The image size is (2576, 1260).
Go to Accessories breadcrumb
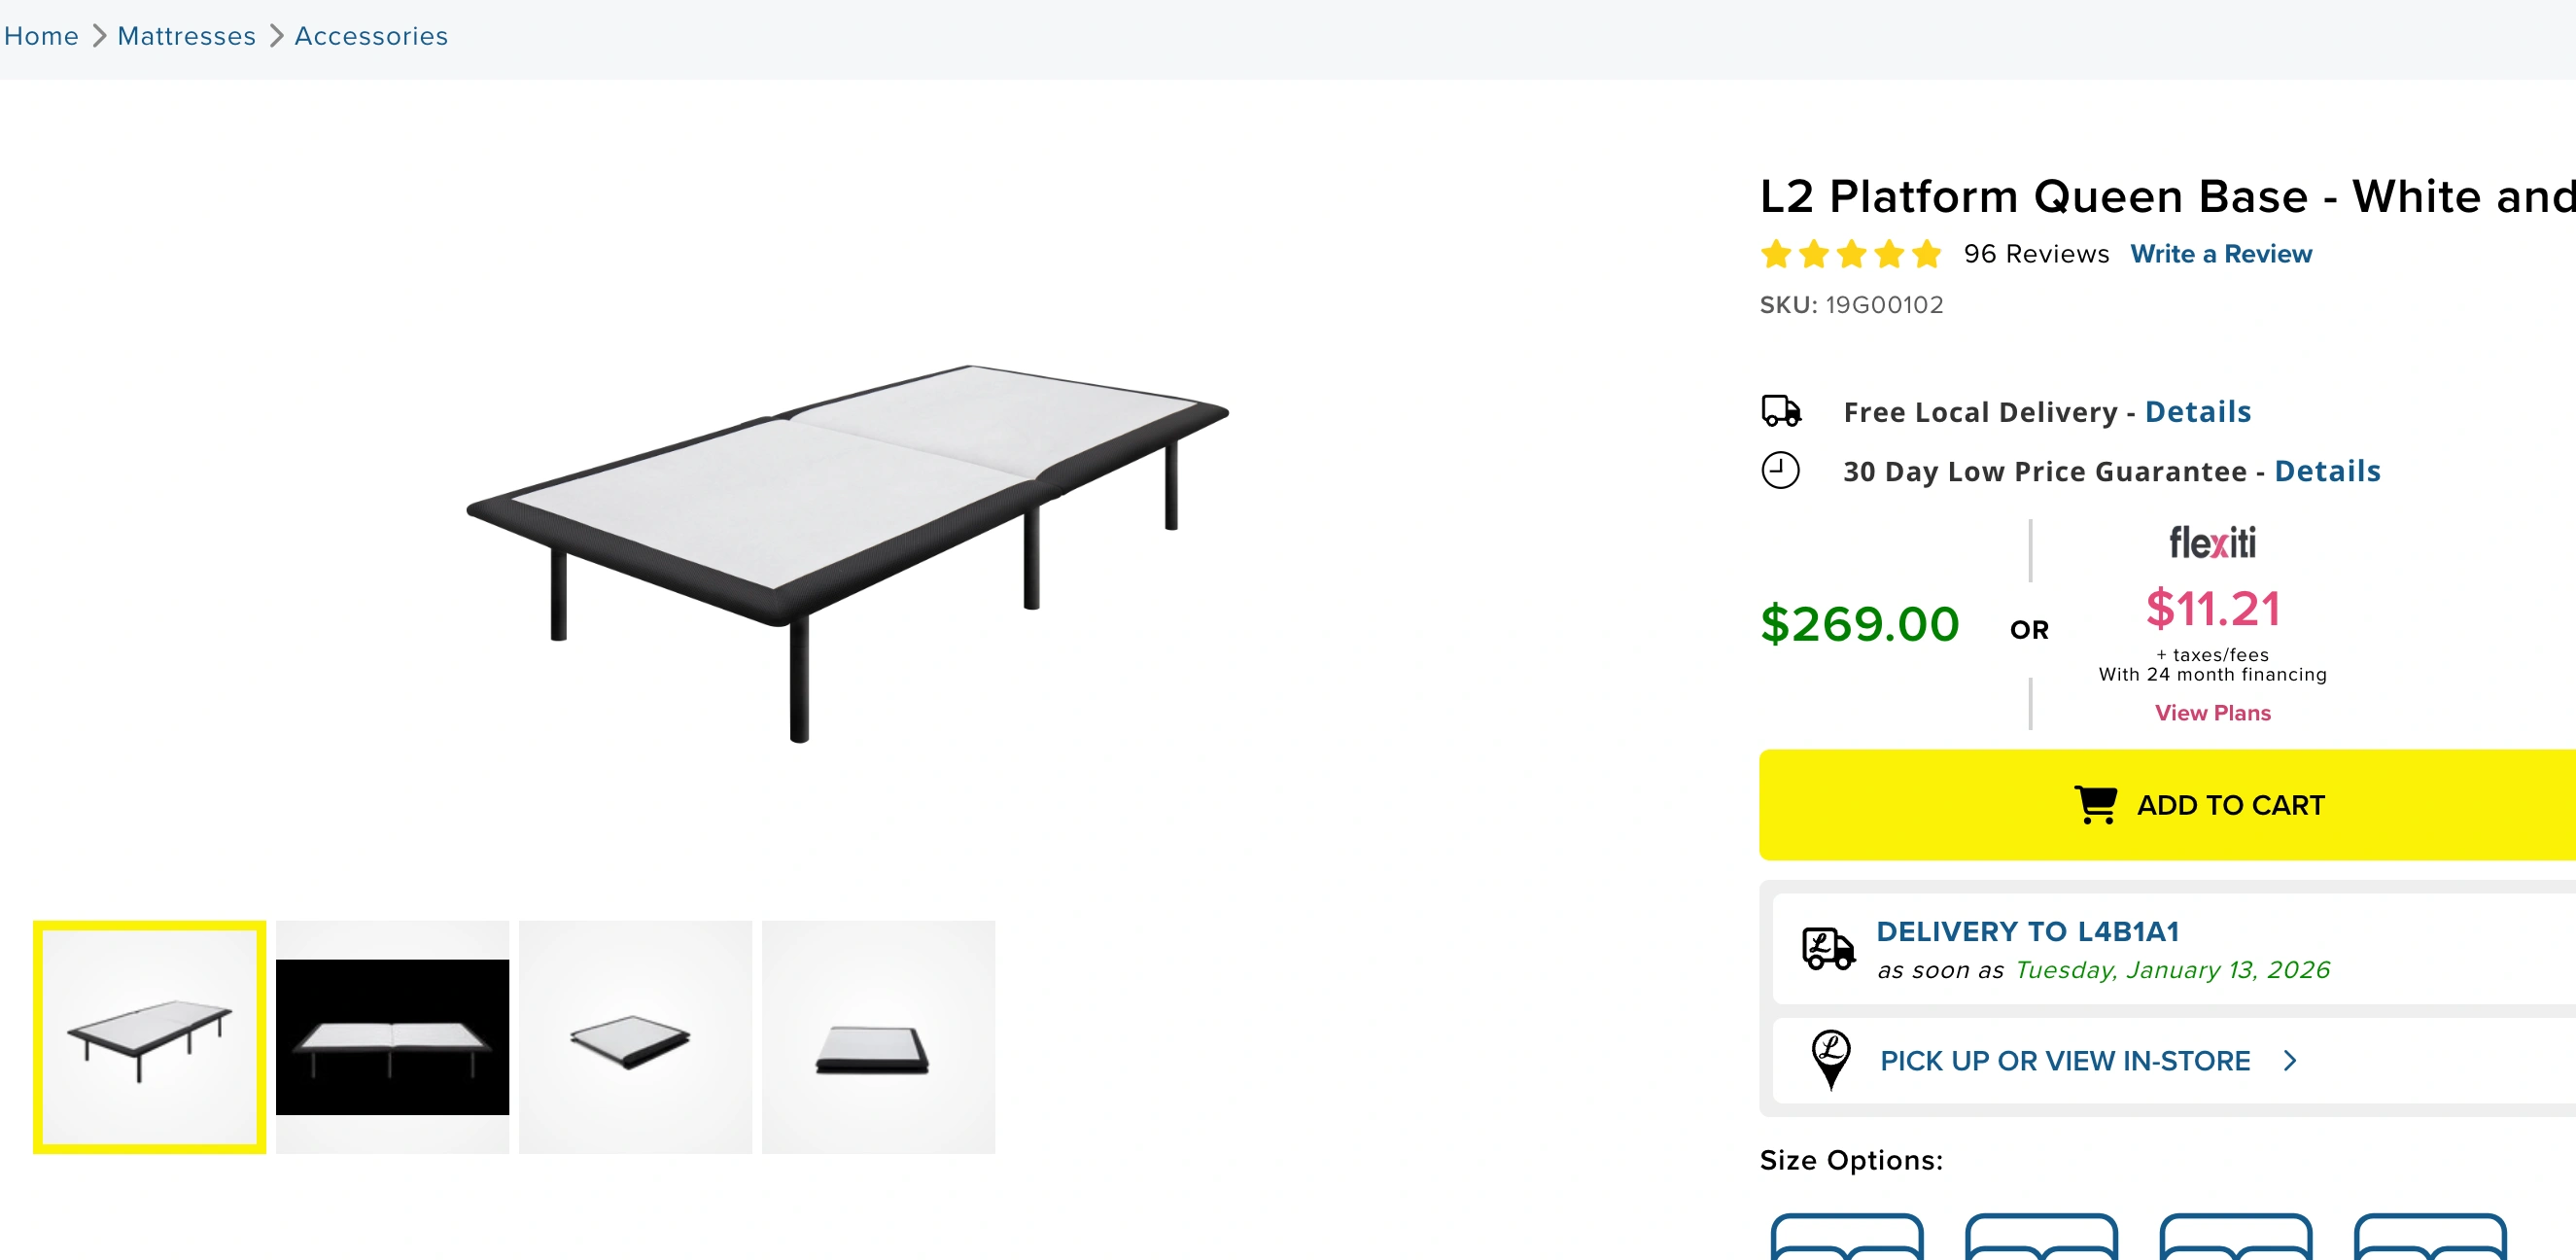click(x=371, y=36)
